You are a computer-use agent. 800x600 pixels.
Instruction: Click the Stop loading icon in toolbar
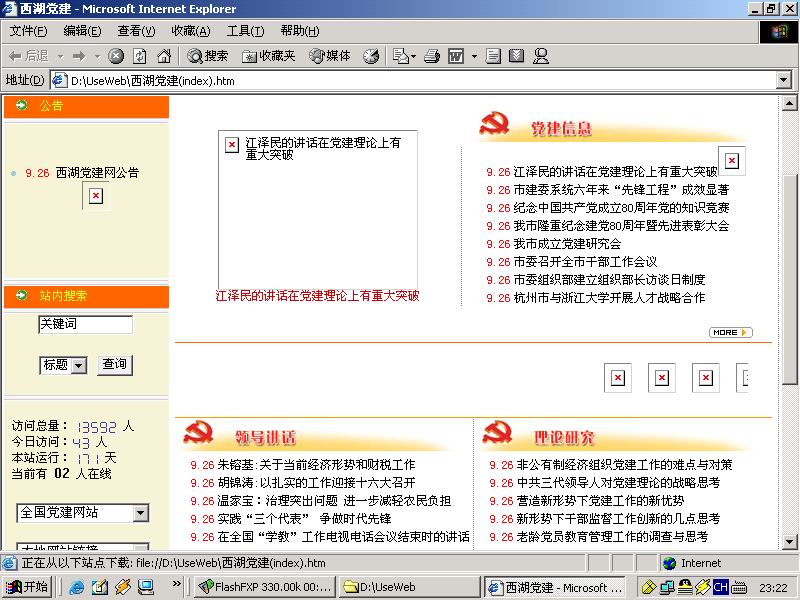[116, 56]
